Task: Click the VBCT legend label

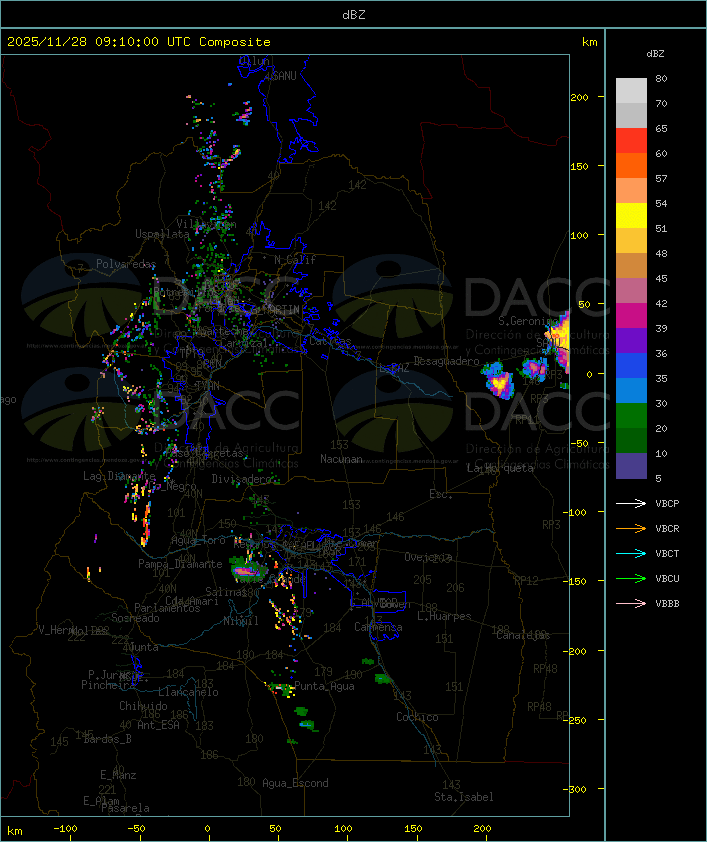Action: (667, 554)
